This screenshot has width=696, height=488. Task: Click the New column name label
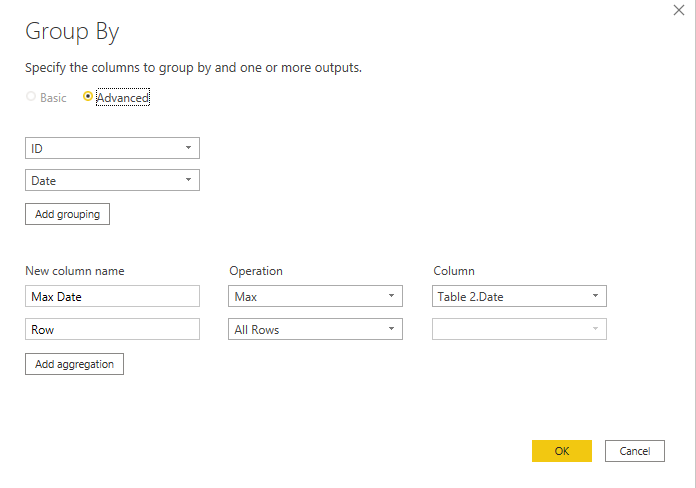point(75,271)
